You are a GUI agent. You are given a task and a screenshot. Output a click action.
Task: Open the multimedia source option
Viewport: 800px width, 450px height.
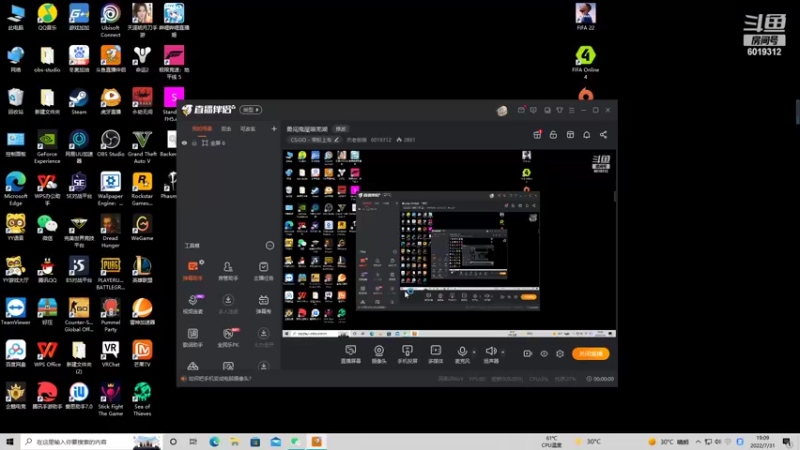436,354
